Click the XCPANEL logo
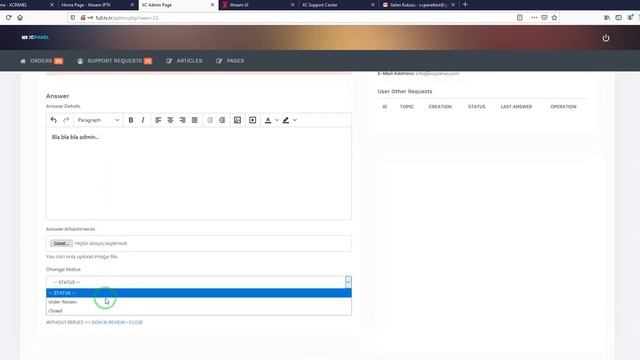Image resolution: width=640 pixels, height=360 pixels. pos(36,37)
